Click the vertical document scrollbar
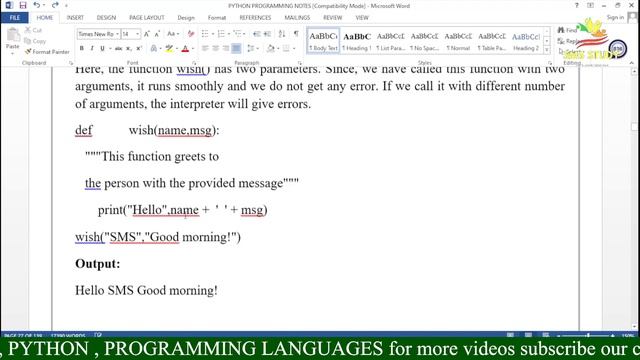The image size is (640, 360). click(x=634, y=198)
